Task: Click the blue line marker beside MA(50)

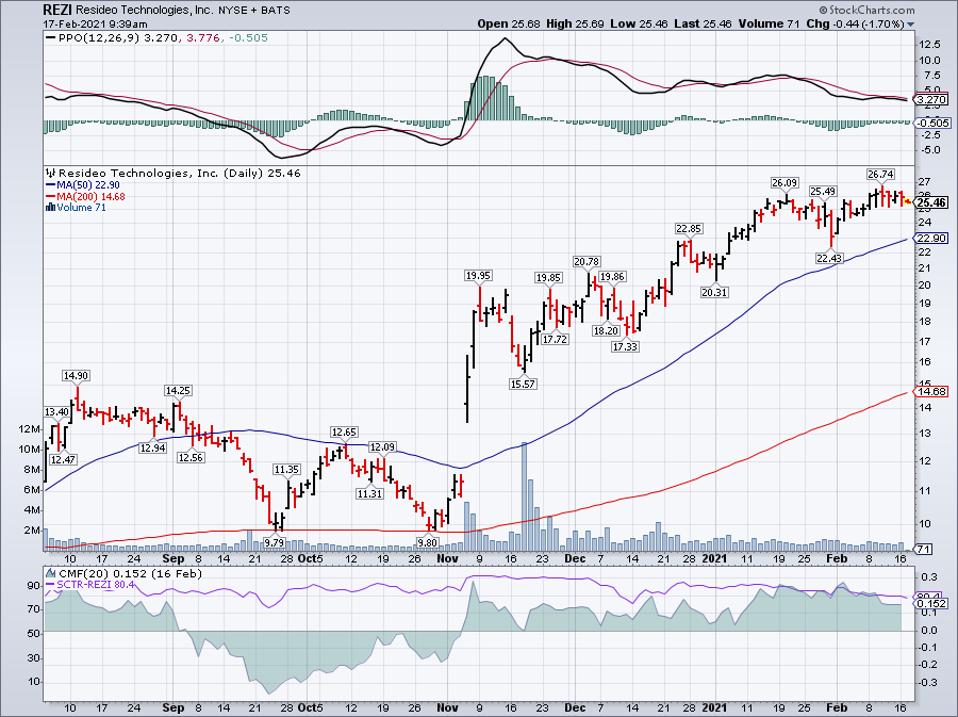Action: [49, 185]
